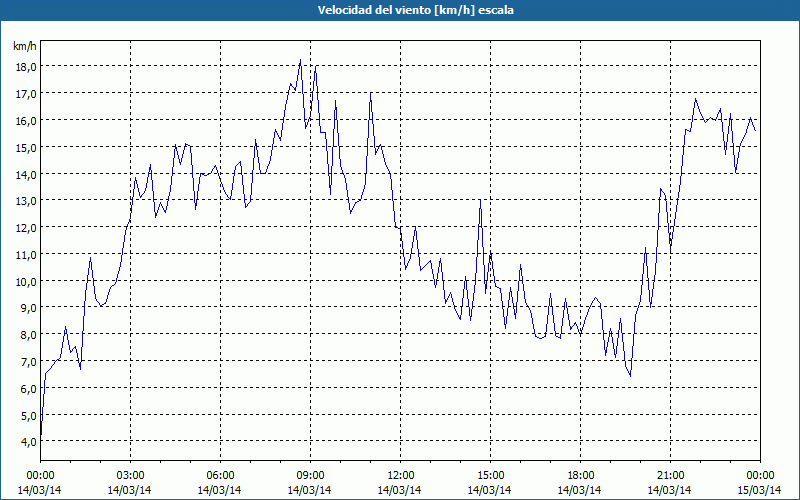
Task: Pick the 9,0 y-axis label
Action: [28, 308]
